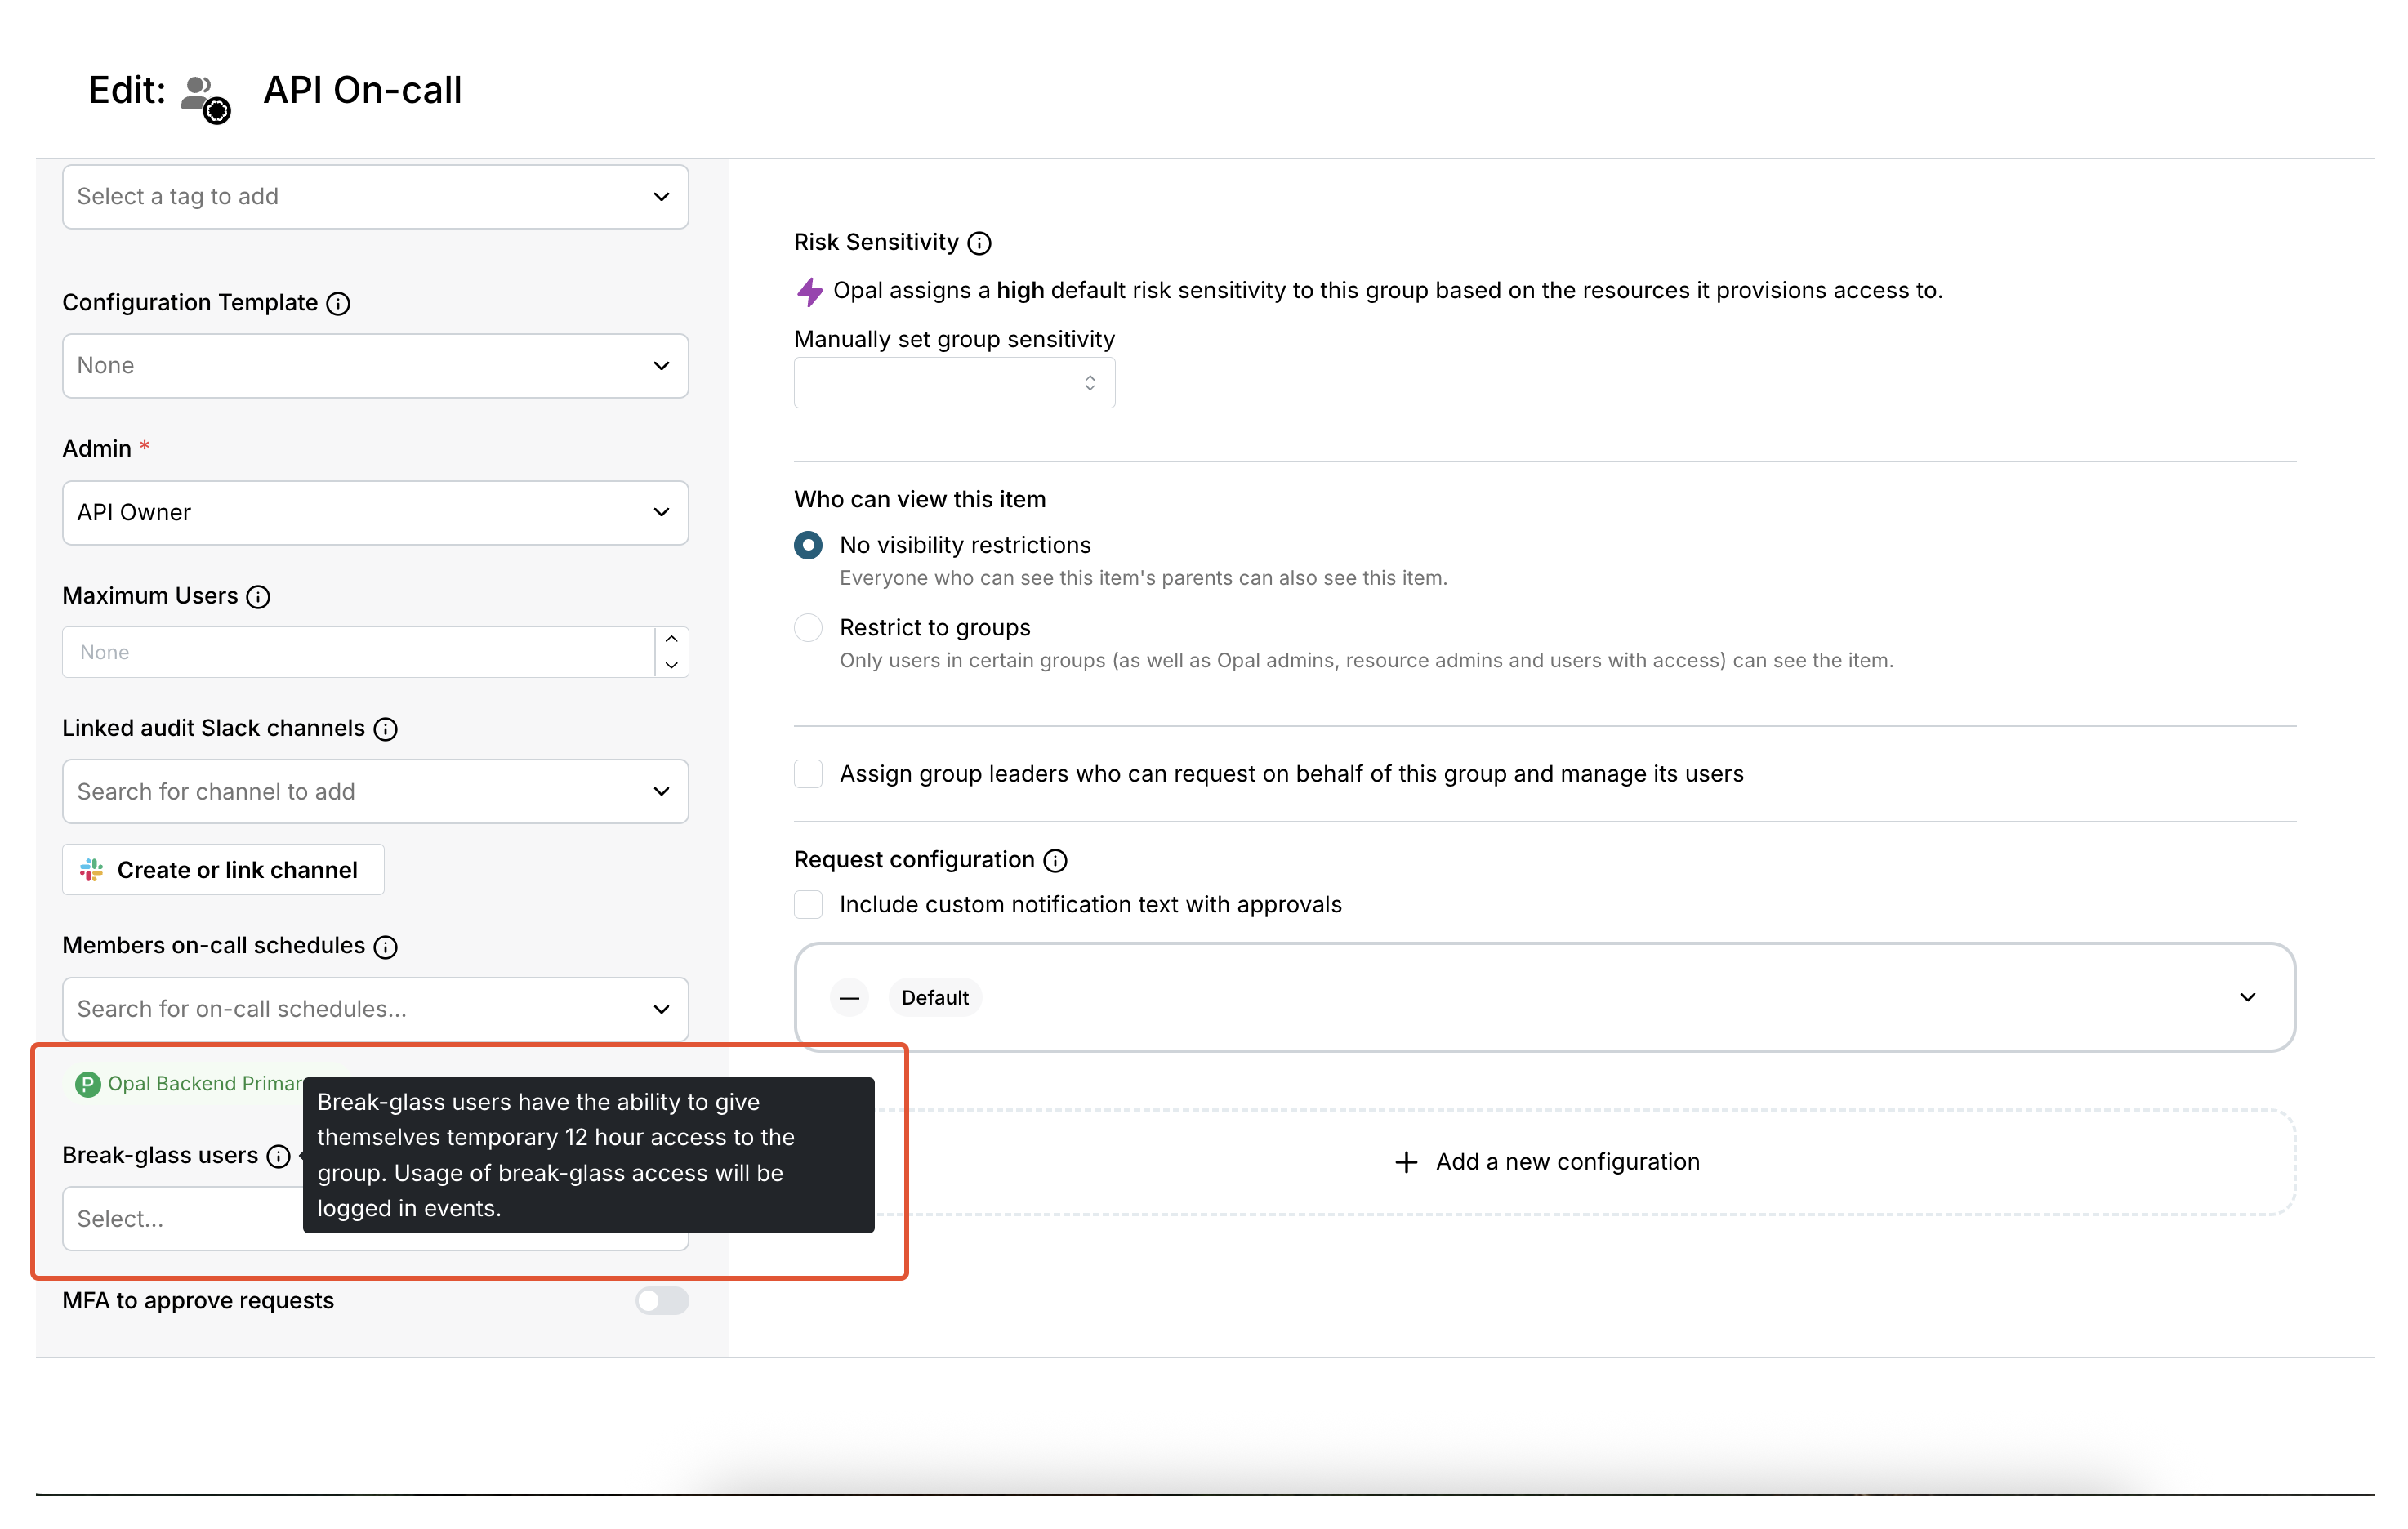Image resolution: width=2408 pixels, height=1529 pixels.
Task: Click Create or link channel button
Action: 223,870
